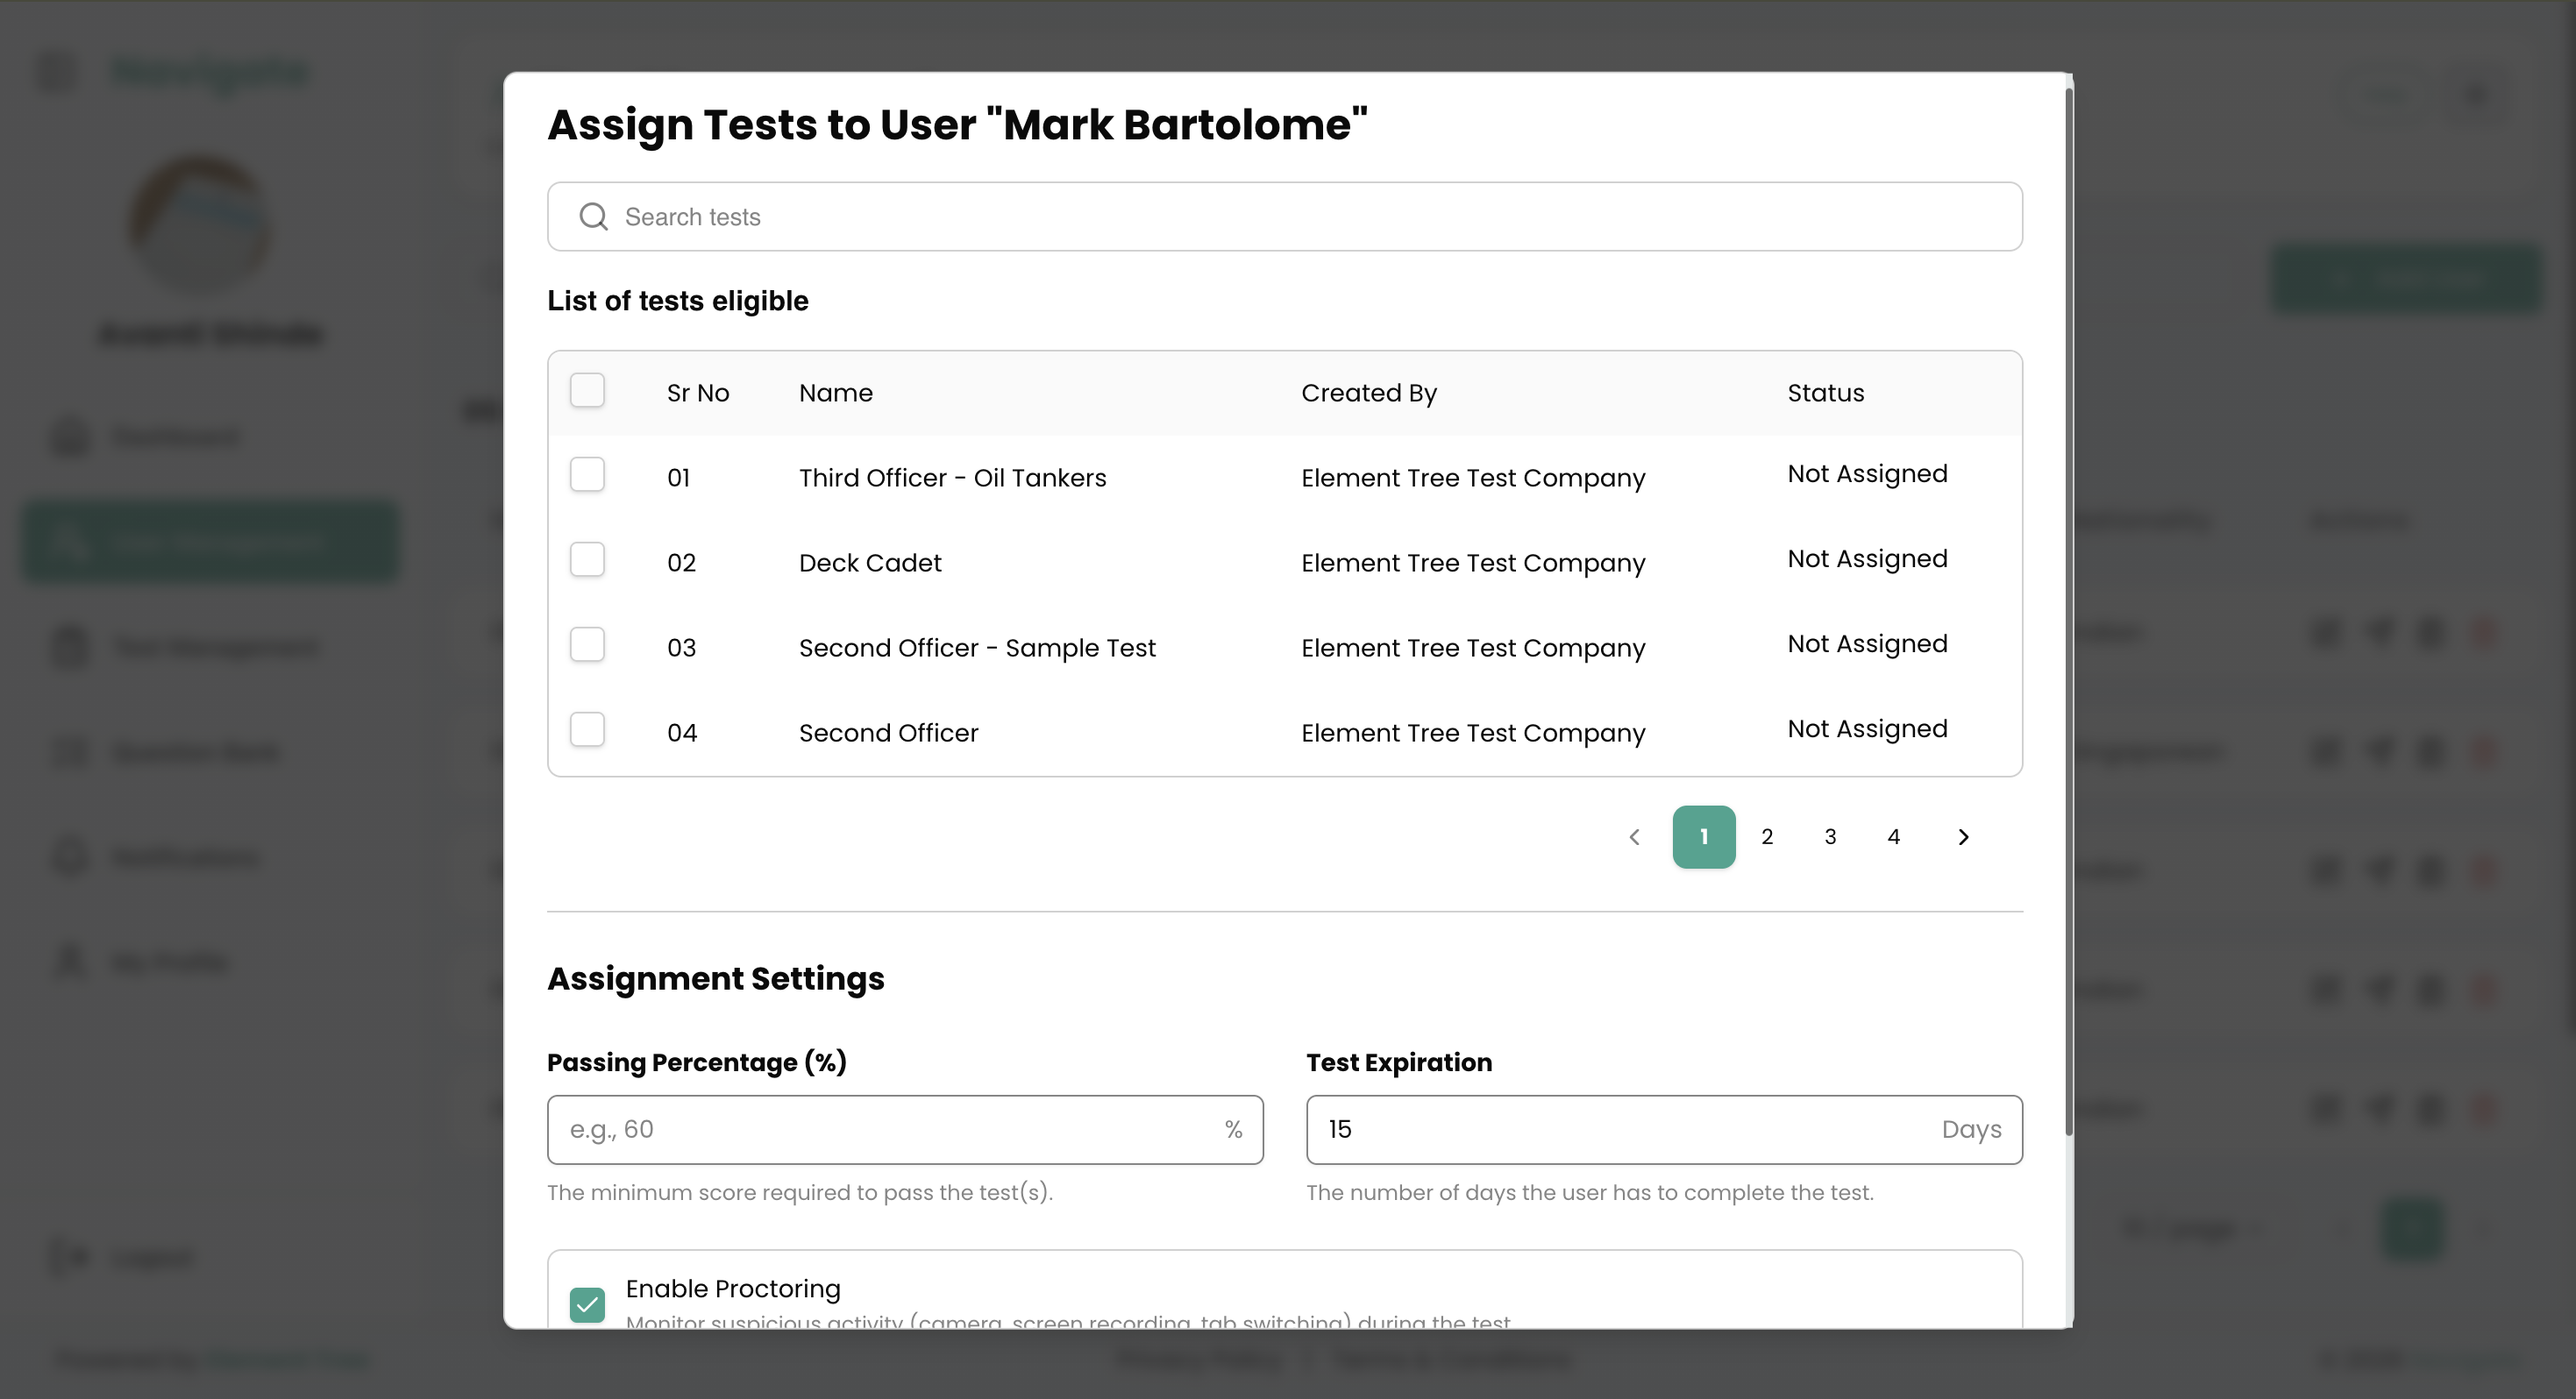Click the Status column header
The image size is (2576, 1399).
1826,392
